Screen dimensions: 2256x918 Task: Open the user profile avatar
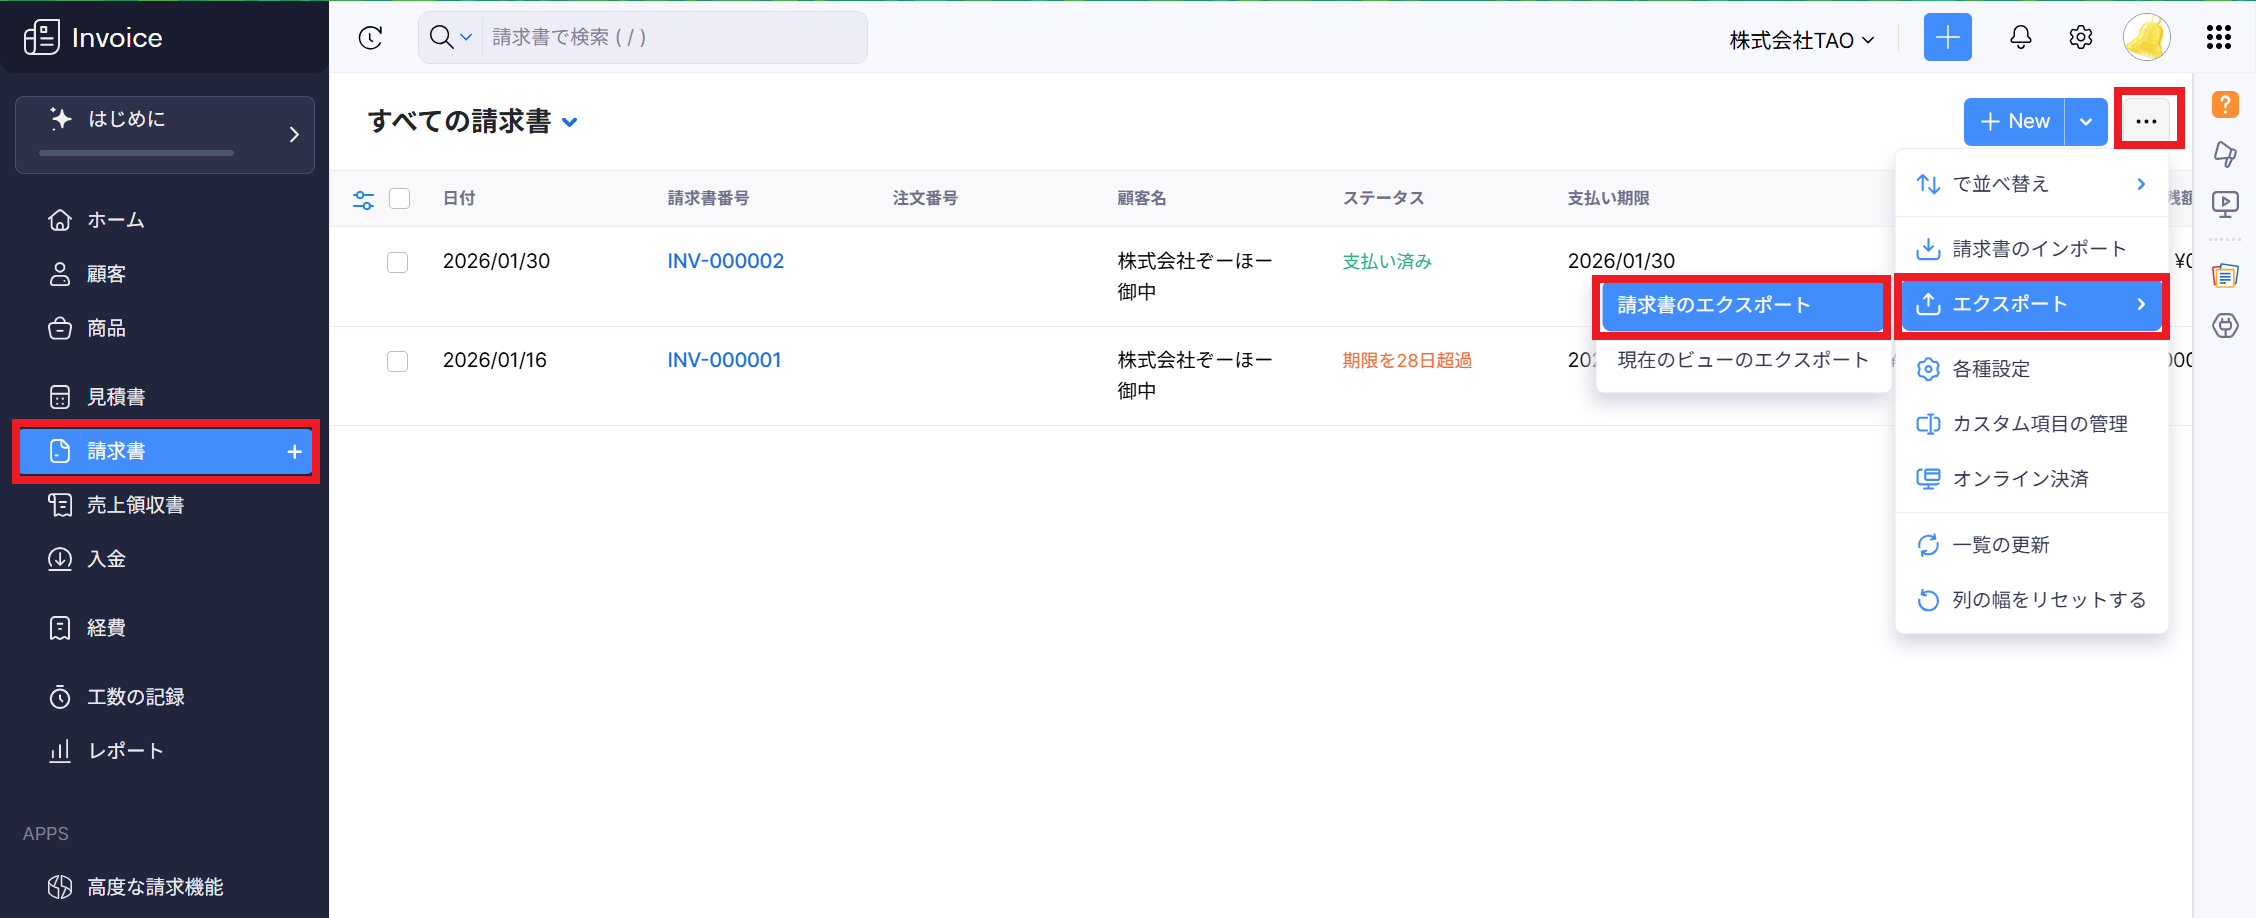tap(2146, 38)
